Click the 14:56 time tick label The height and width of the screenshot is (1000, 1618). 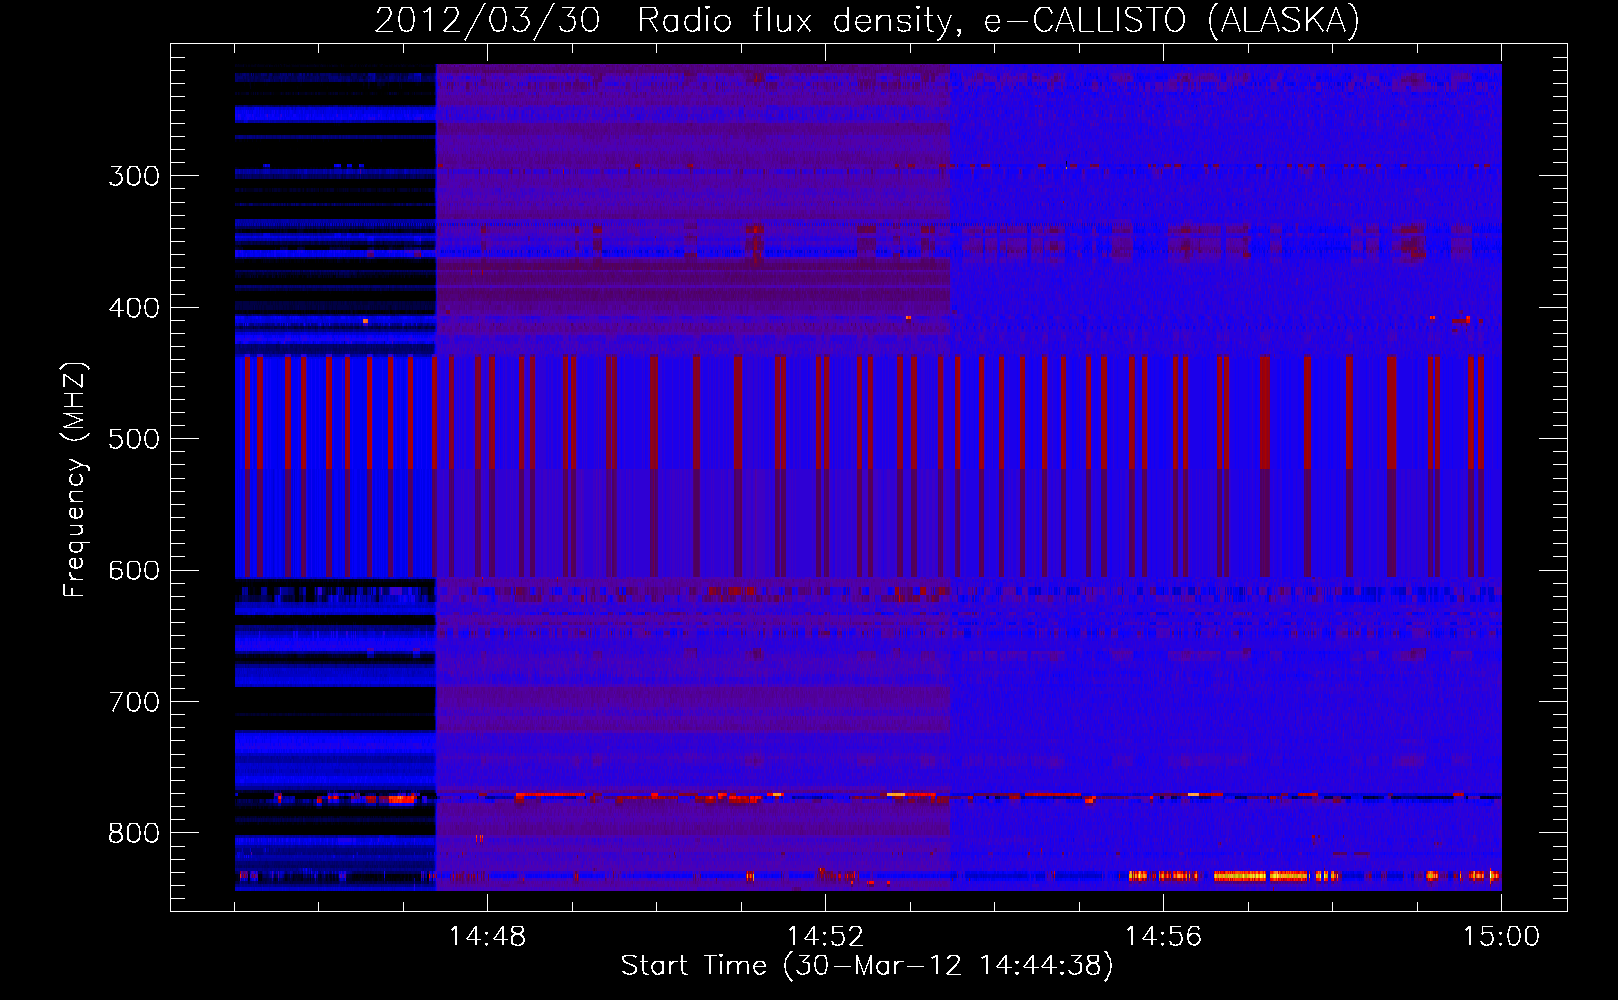pyautogui.click(x=1163, y=937)
